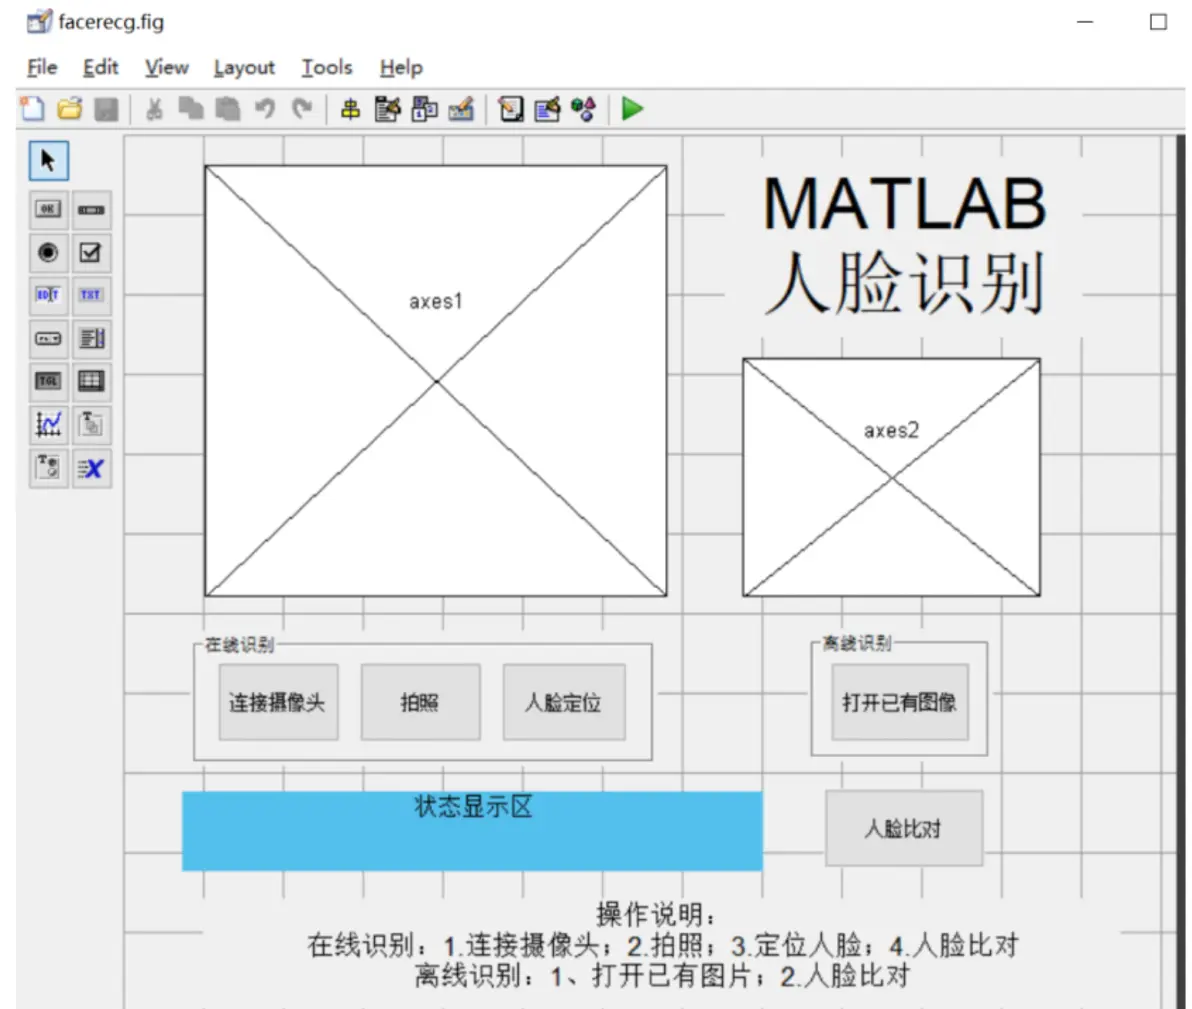Click the Open File folder icon

click(x=69, y=109)
